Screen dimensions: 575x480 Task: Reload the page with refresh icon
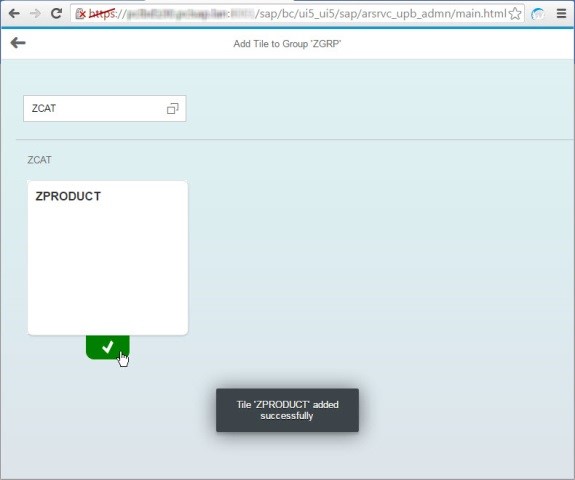[56, 14]
